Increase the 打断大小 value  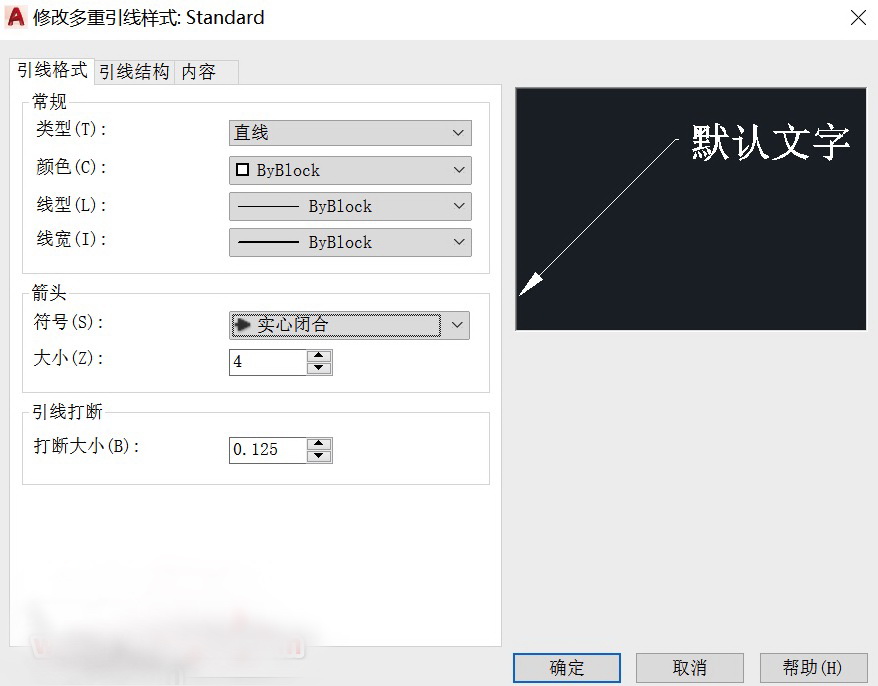[x=319, y=444]
